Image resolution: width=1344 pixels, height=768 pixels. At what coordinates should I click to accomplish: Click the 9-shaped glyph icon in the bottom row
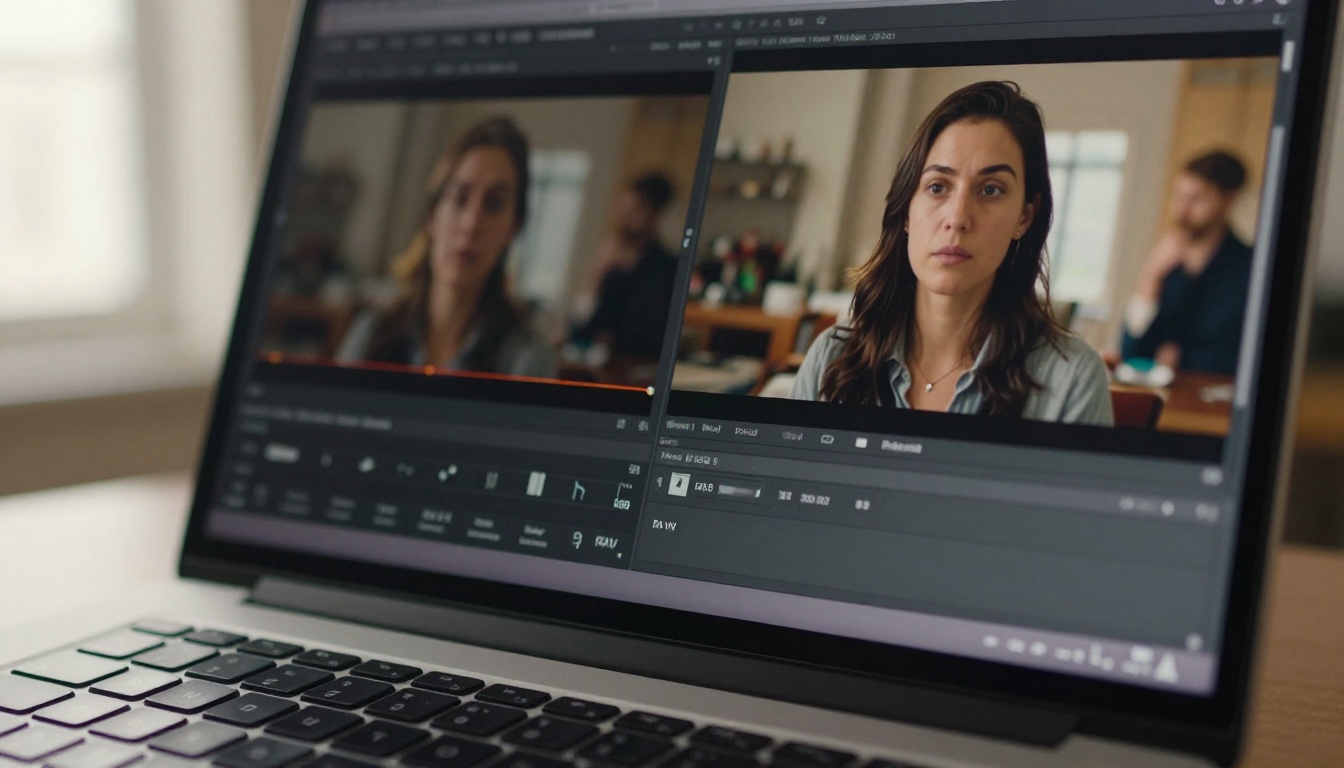tap(576, 540)
